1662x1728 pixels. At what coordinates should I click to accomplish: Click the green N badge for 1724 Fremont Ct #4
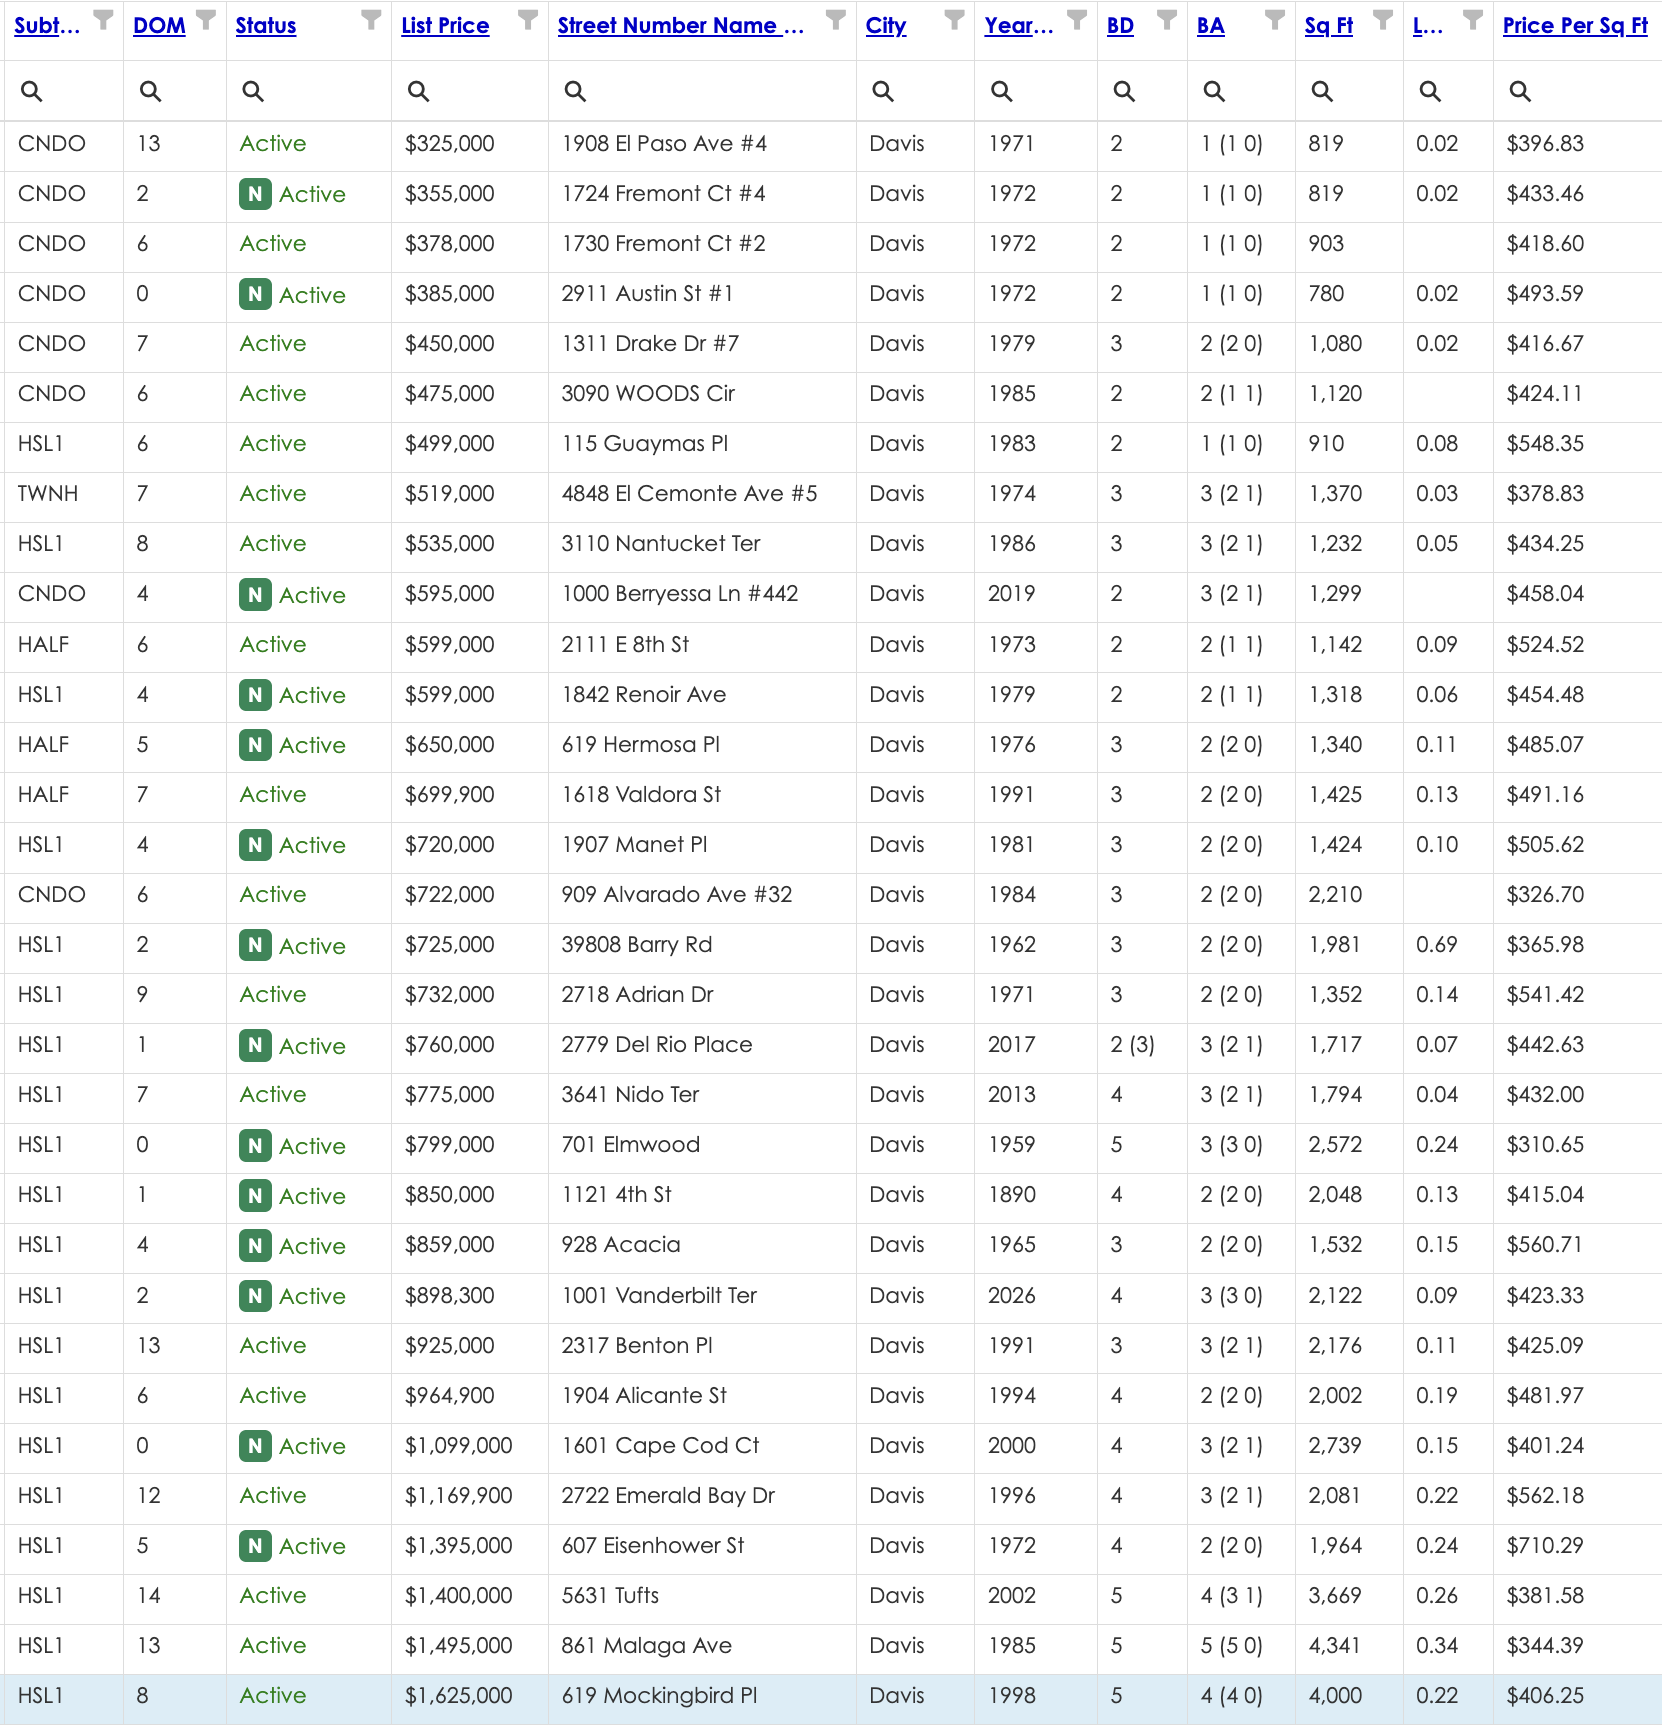point(255,194)
